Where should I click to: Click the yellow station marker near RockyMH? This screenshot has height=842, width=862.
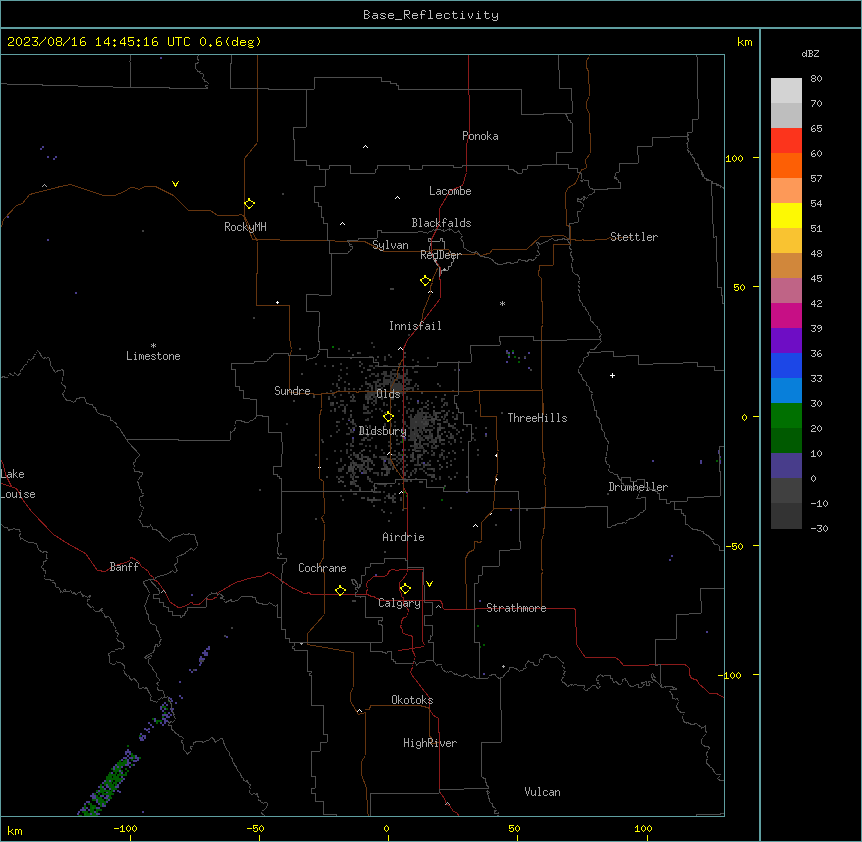[250, 204]
